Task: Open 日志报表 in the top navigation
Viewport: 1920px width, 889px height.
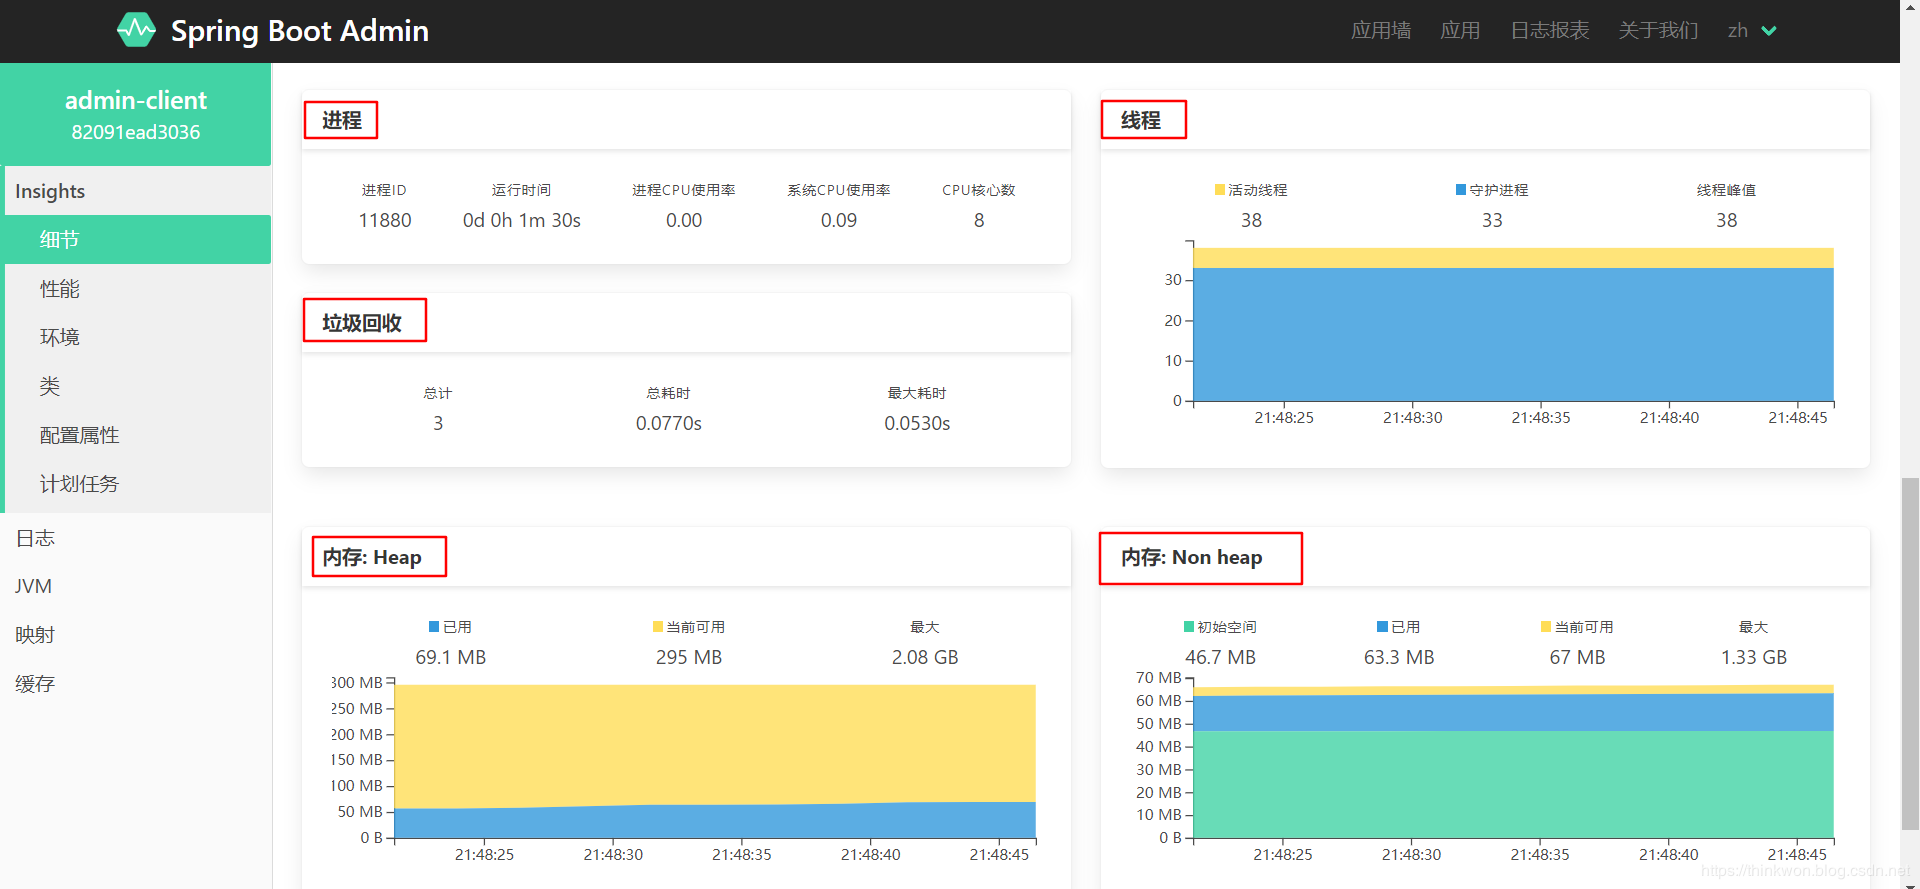Action: (1549, 31)
